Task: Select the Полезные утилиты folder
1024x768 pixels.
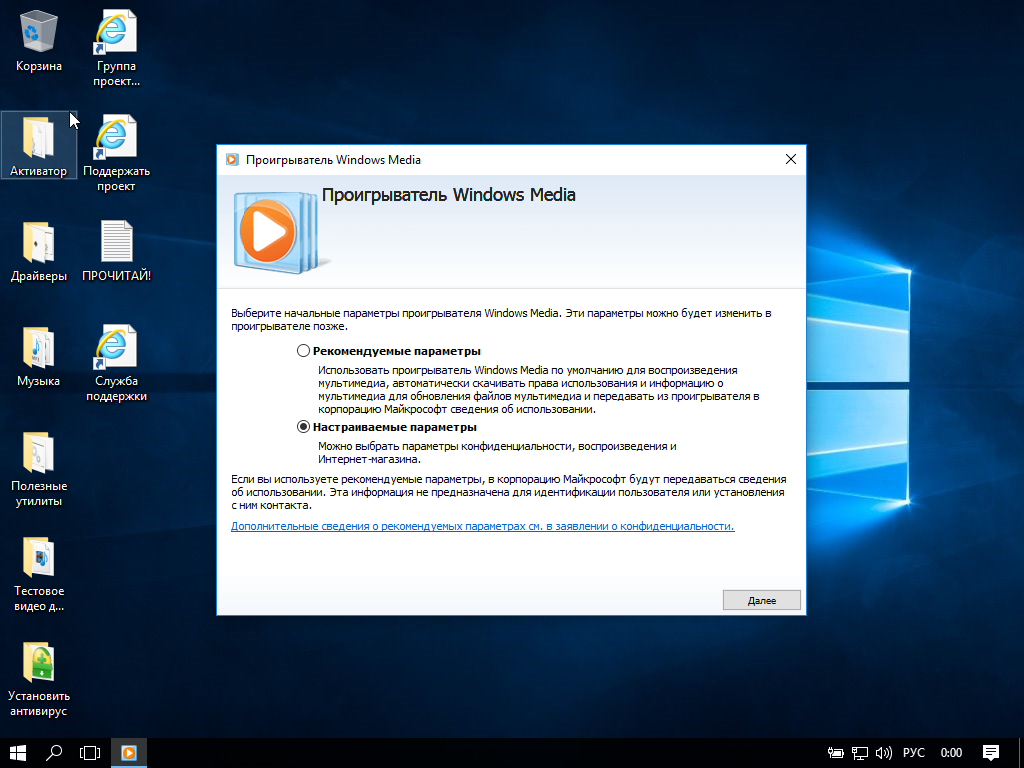Action: click(39, 468)
